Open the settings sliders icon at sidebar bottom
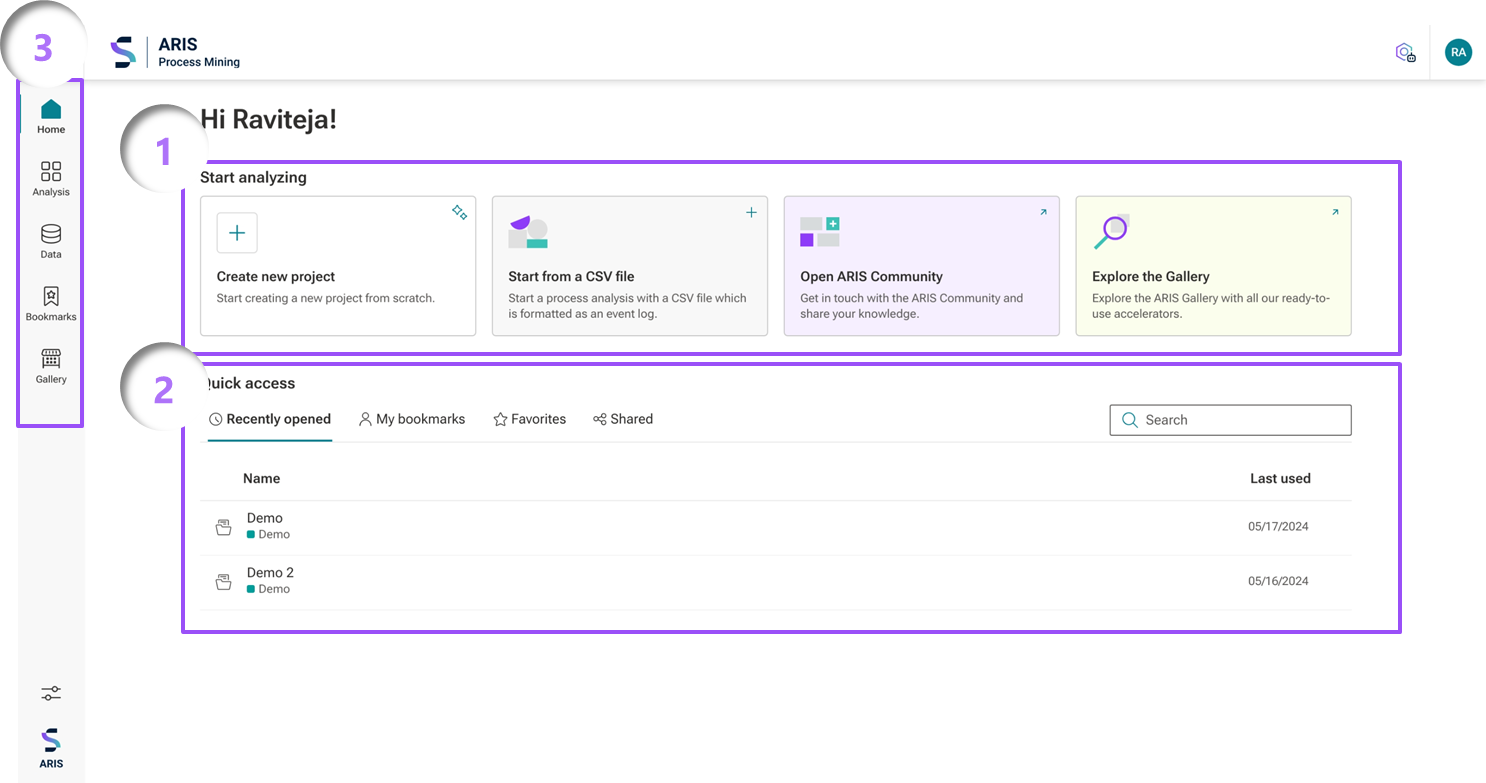 [50, 692]
